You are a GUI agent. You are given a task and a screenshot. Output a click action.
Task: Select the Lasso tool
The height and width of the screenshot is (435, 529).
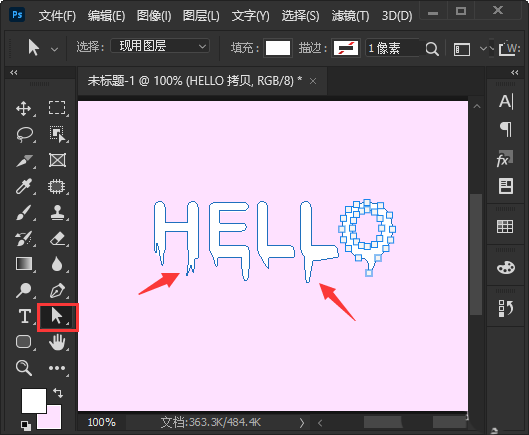pyautogui.click(x=24, y=135)
